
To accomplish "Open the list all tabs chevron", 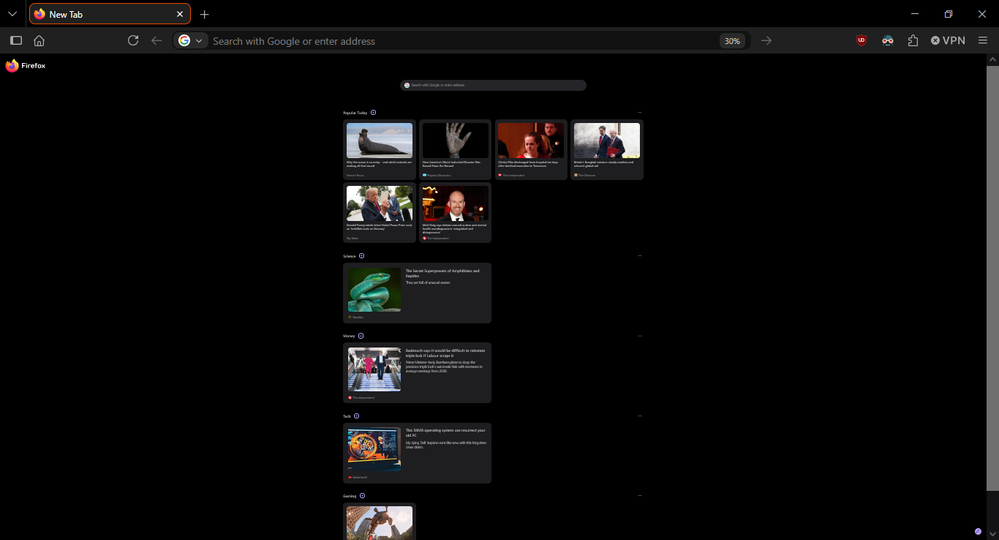I will tap(12, 13).
